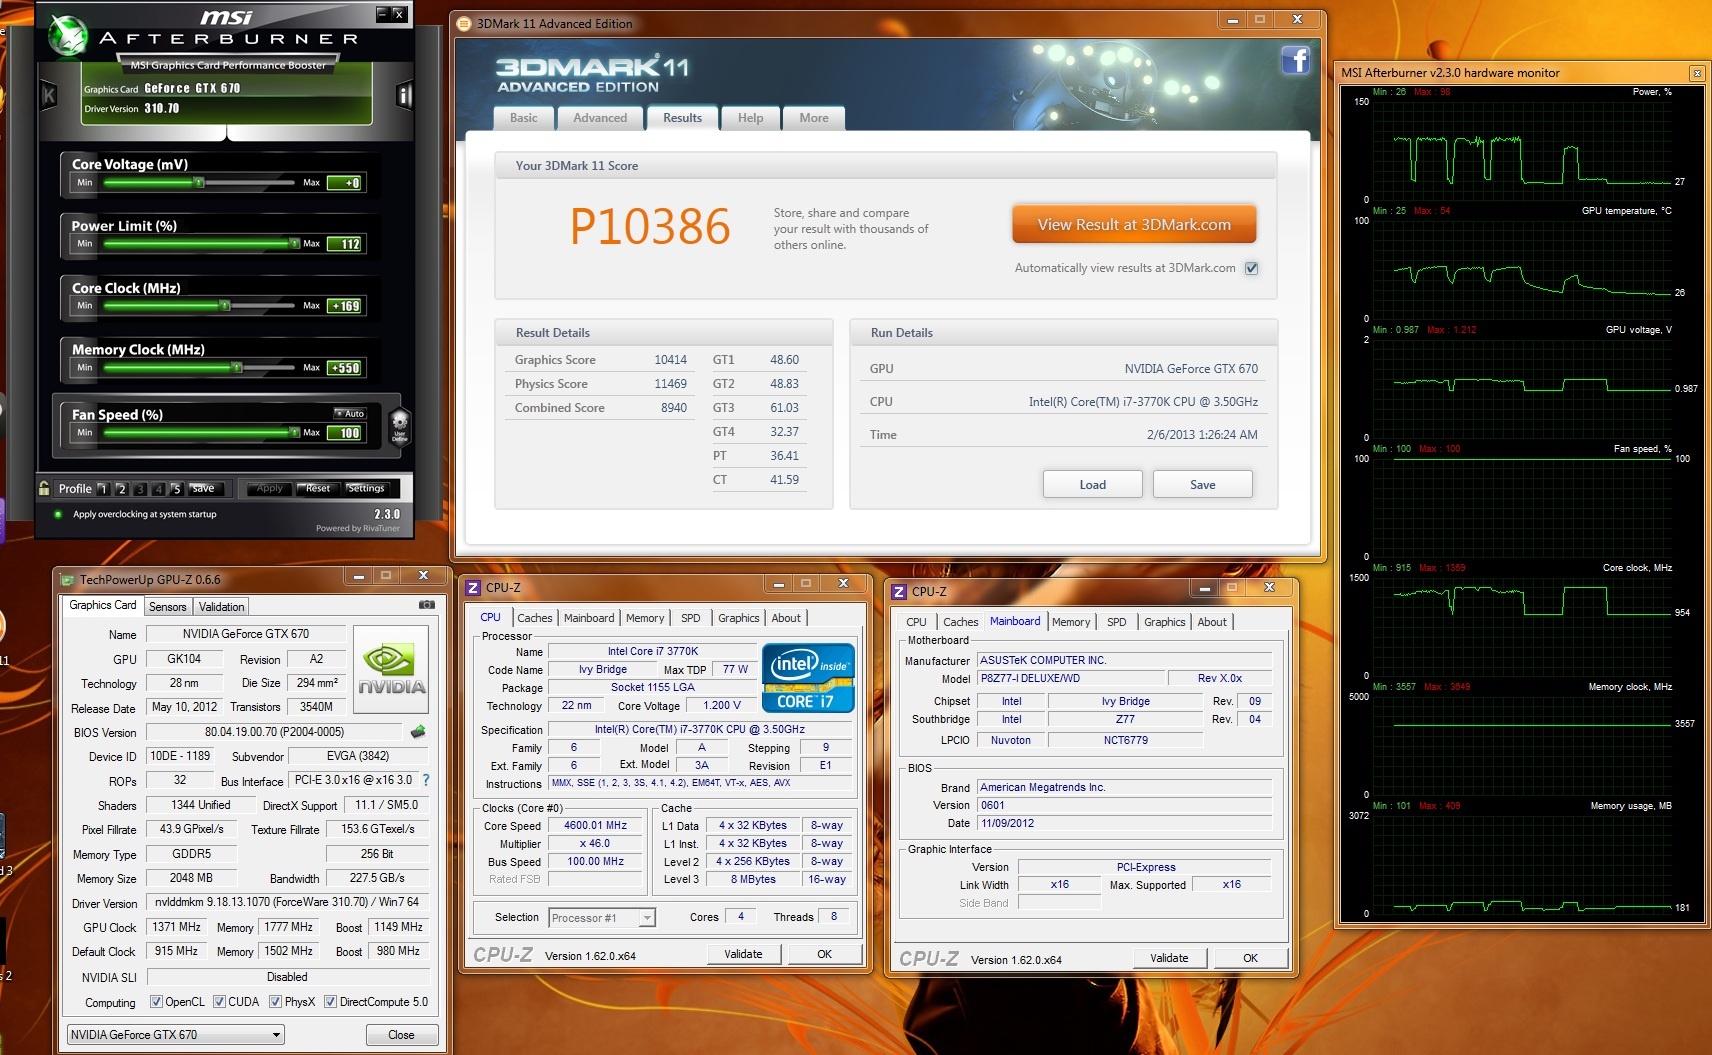1712x1055 pixels.
Task: Click the Save button in Run Details
Action: click(1203, 485)
